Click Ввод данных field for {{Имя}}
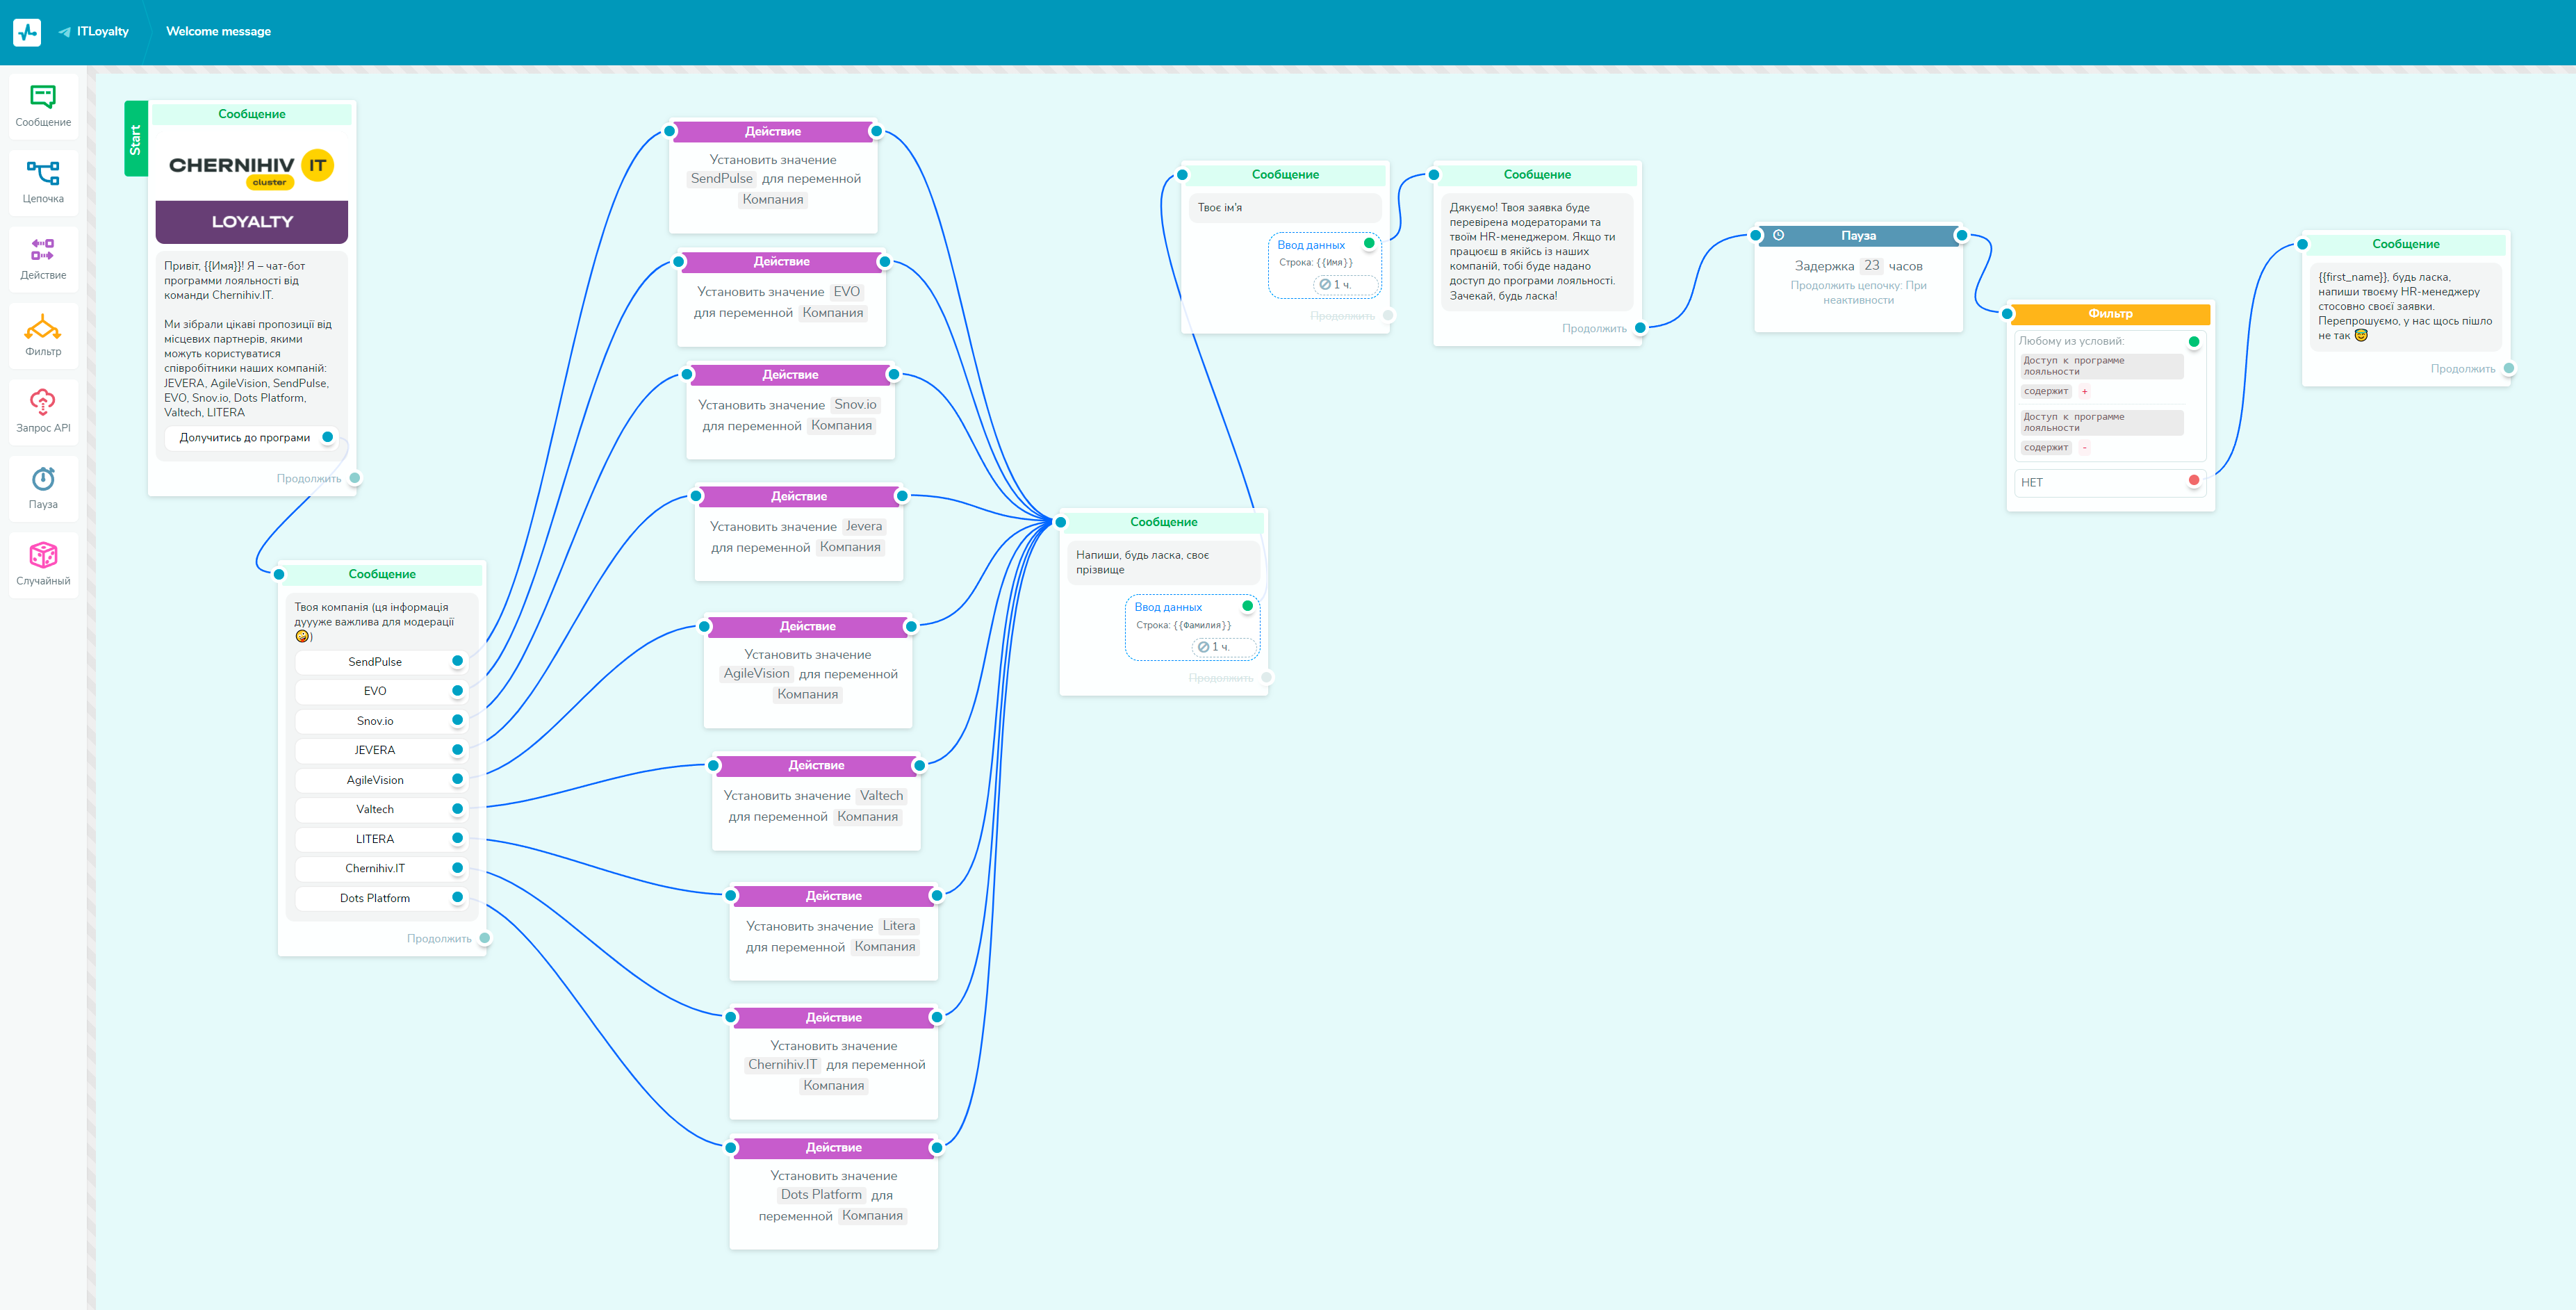Viewport: 2576px width, 1310px height. 1325,266
